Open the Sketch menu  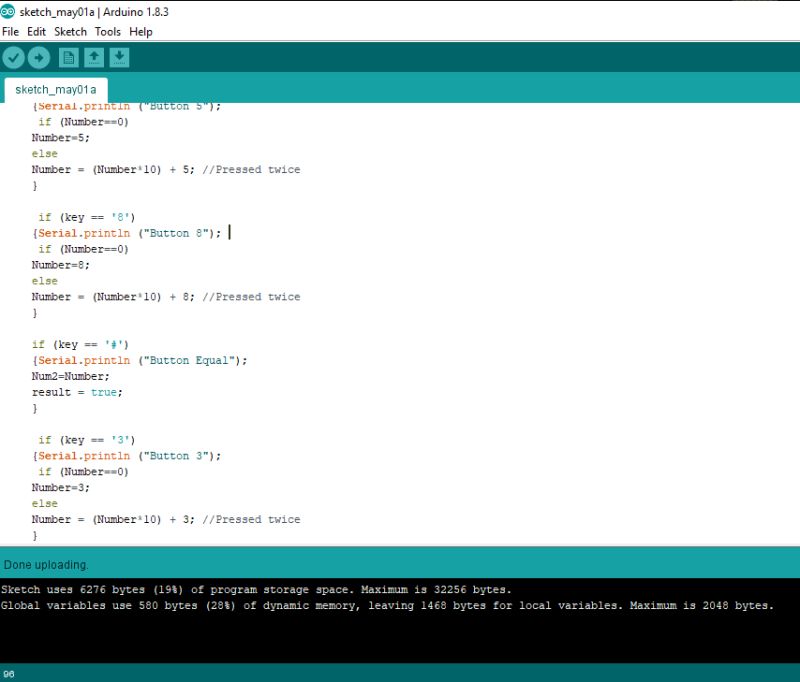pyautogui.click(x=69, y=31)
